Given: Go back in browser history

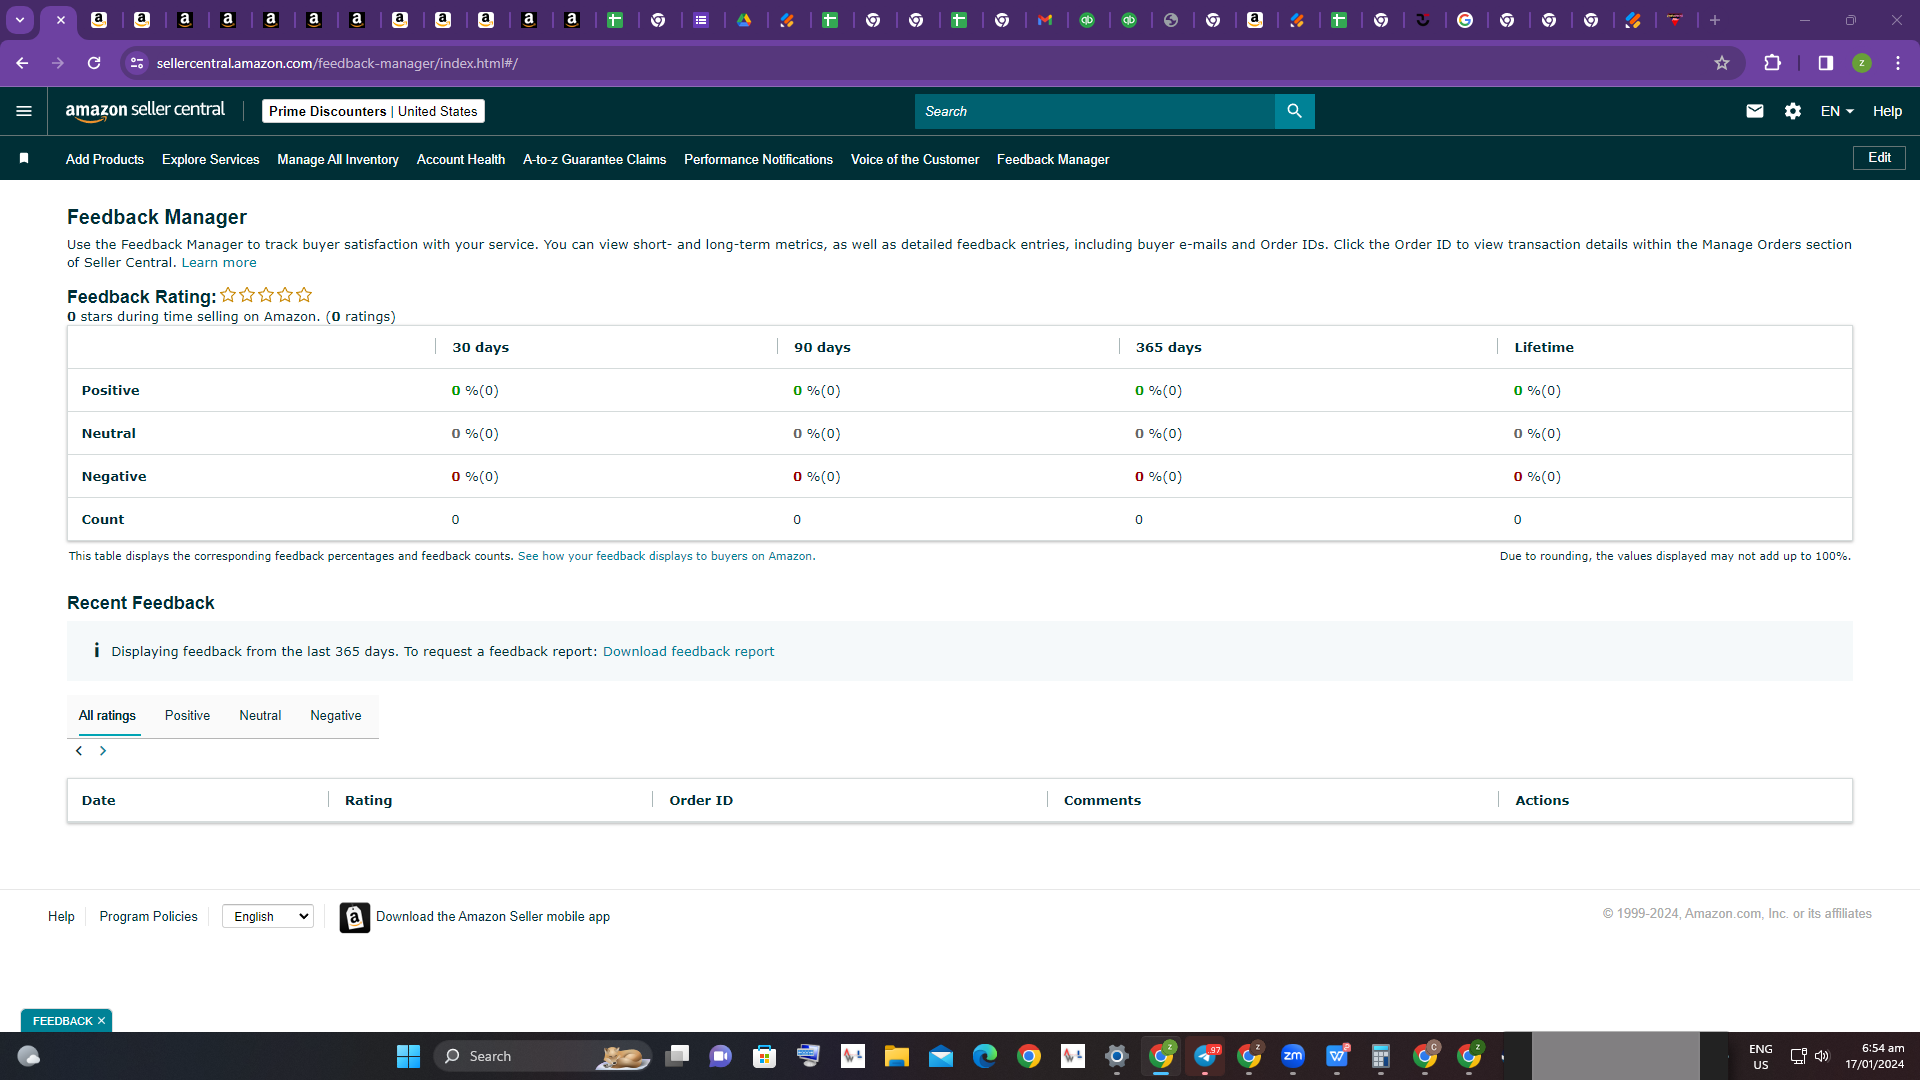Looking at the screenshot, I should click(22, 63).
